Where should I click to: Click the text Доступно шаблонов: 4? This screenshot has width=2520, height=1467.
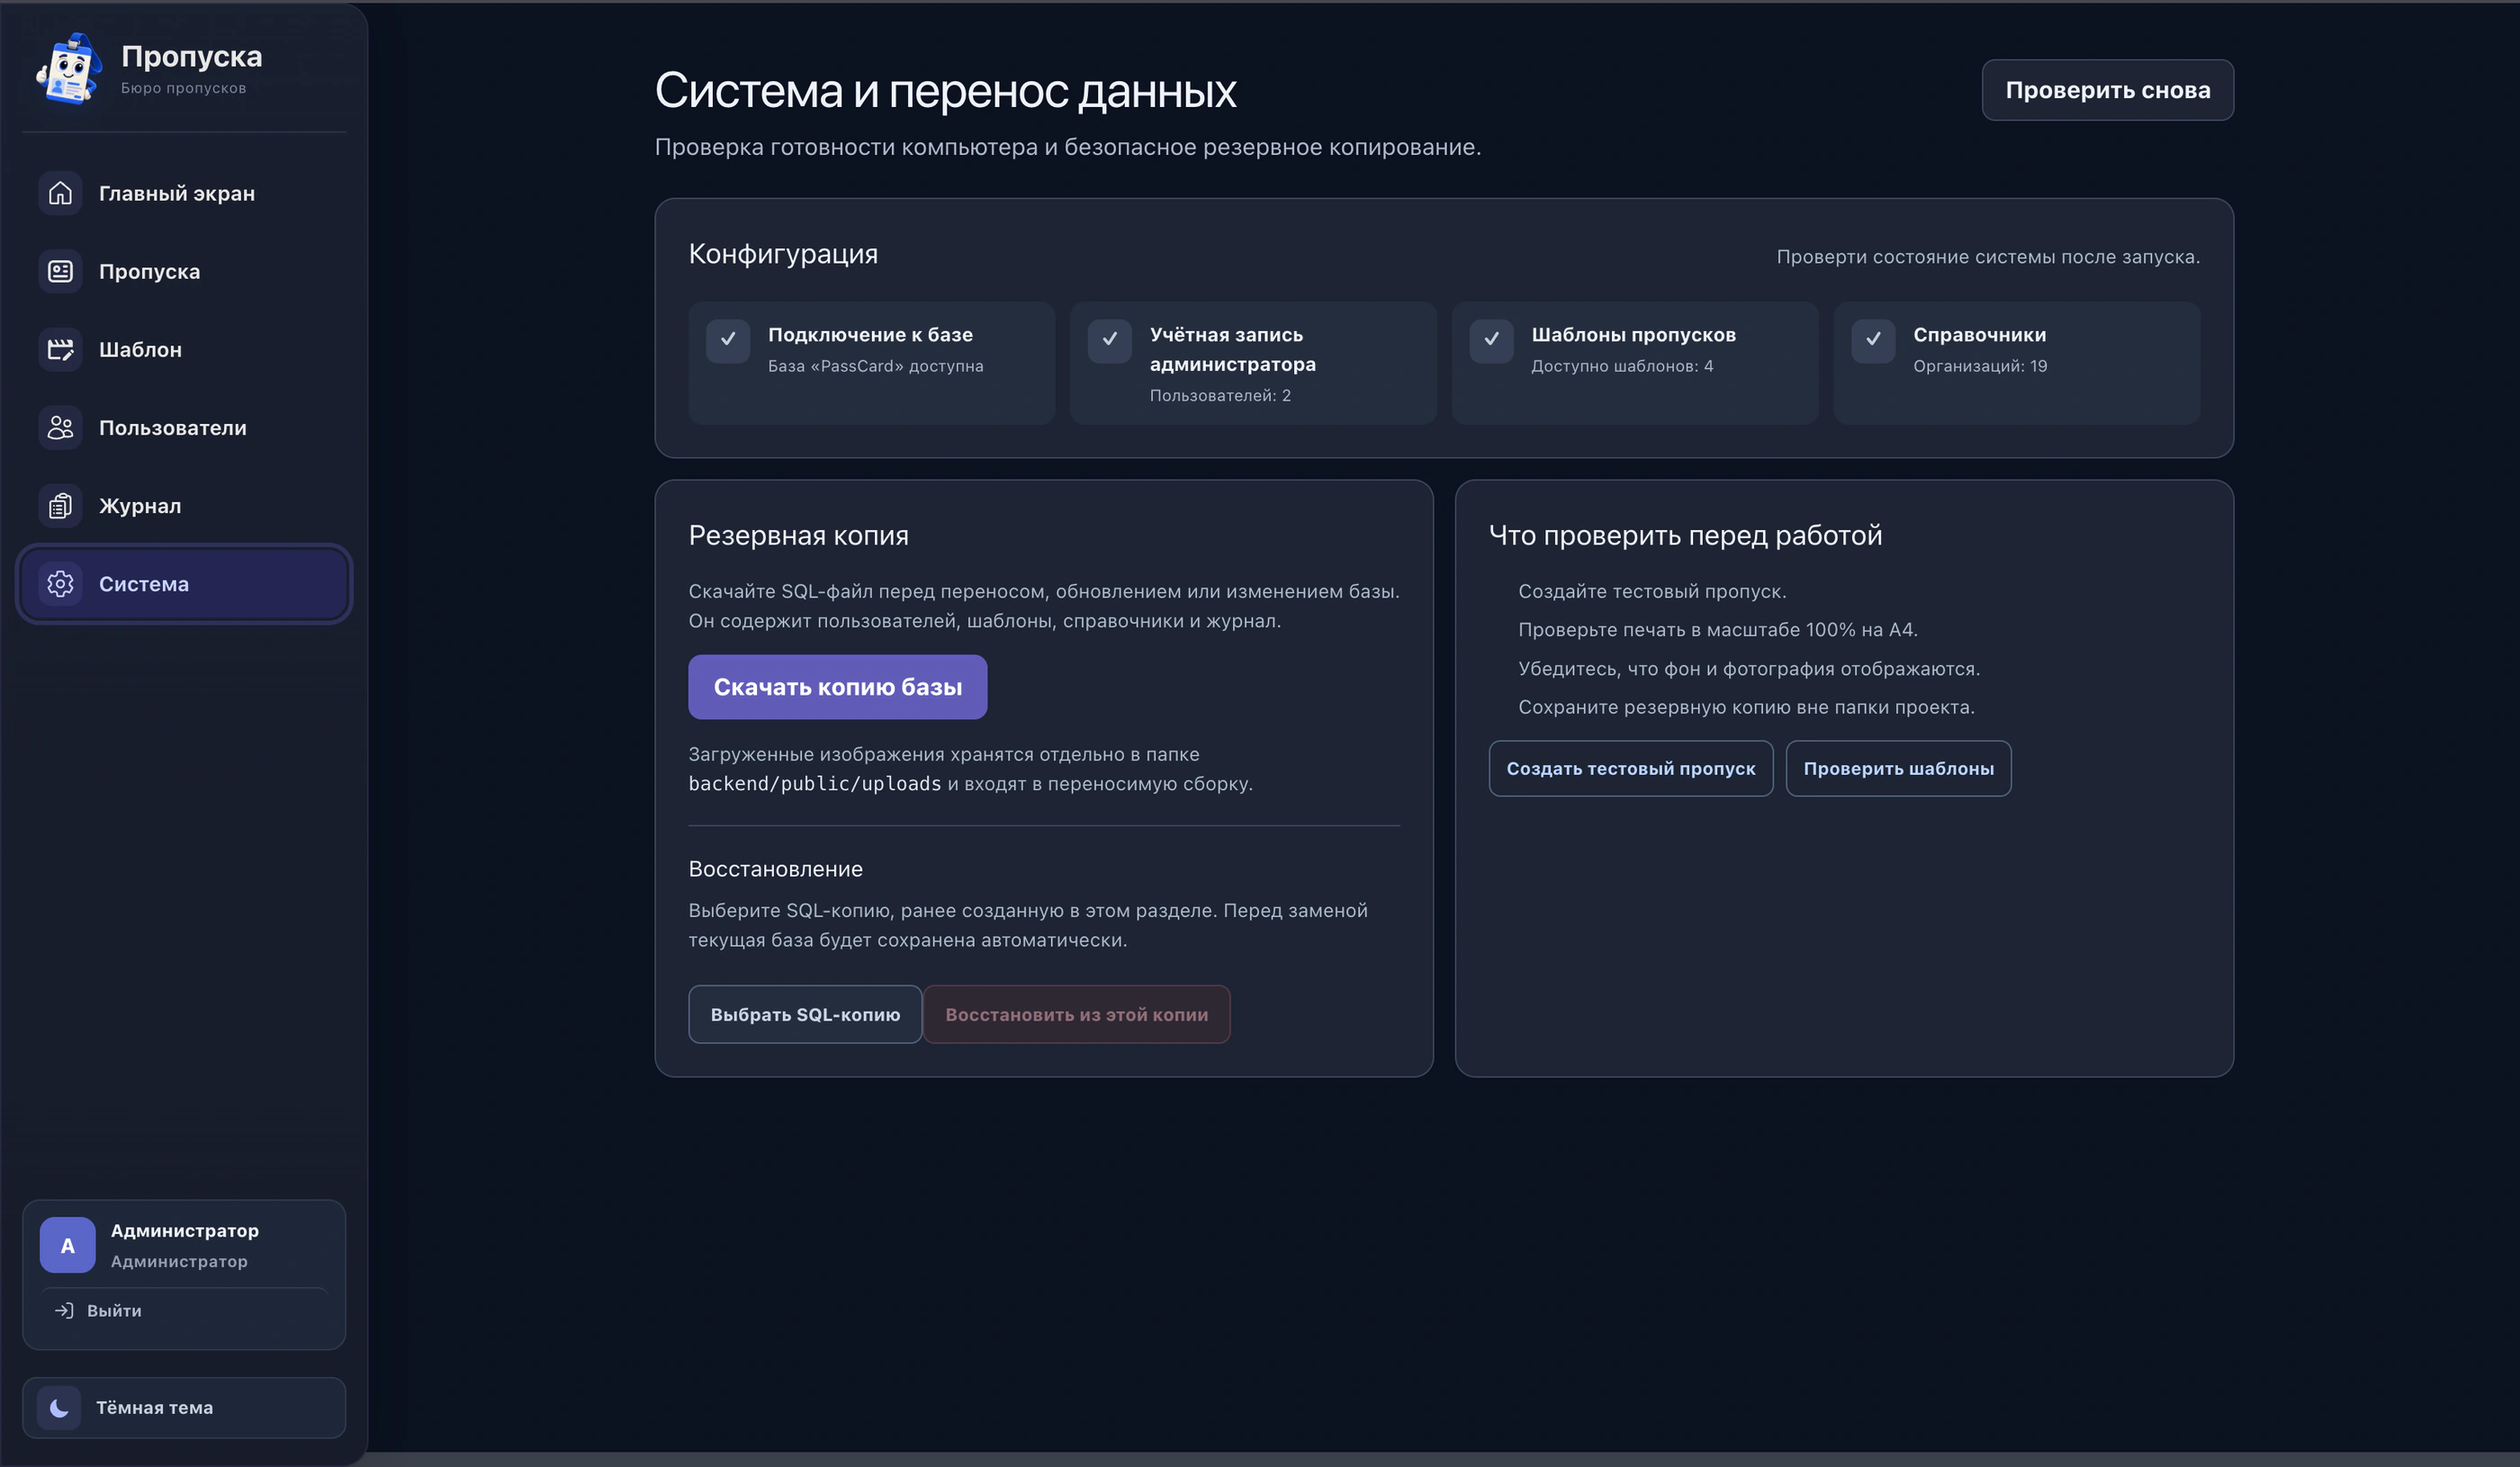pos(1622,366)
